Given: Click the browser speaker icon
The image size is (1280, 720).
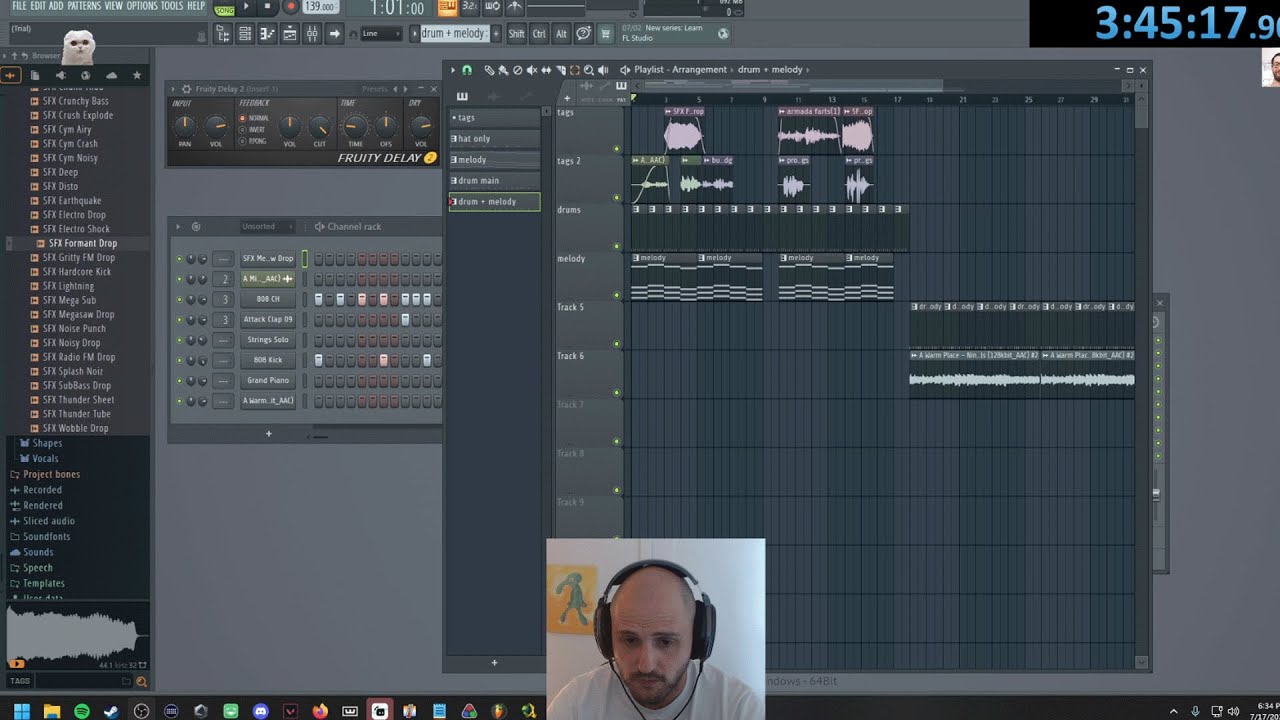Looking at the screenshot, I should tap(61, 75).
